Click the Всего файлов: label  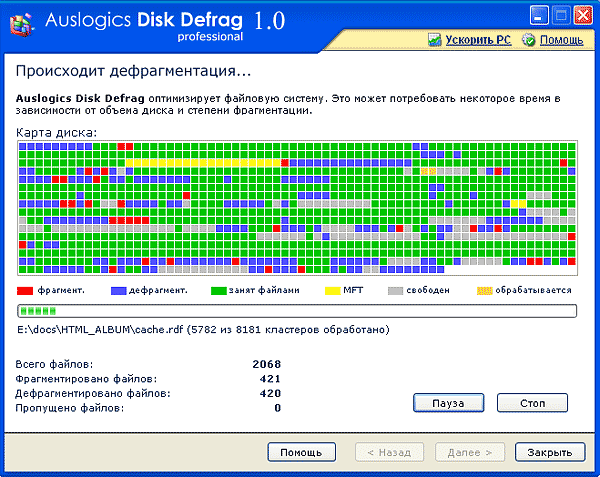tap(54, 365)
